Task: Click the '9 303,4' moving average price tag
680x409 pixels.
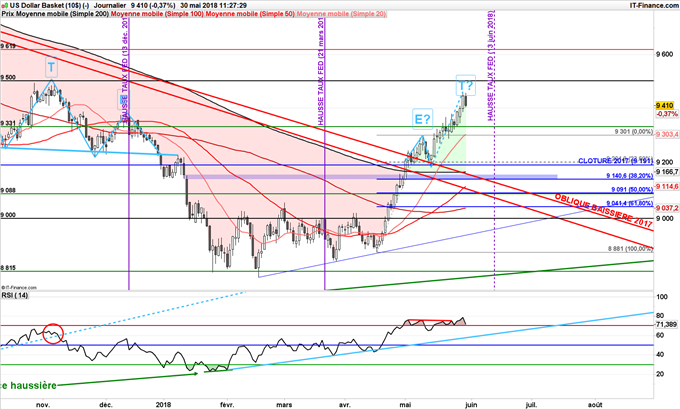Action: (667, 134)
